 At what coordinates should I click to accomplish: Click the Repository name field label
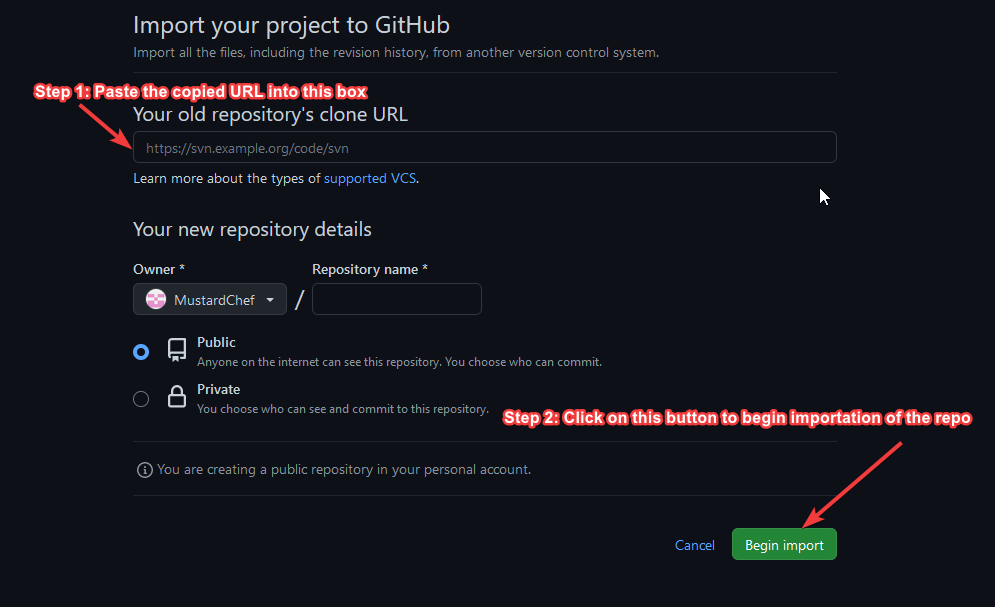pyautogui.click(x=369, y=270)
